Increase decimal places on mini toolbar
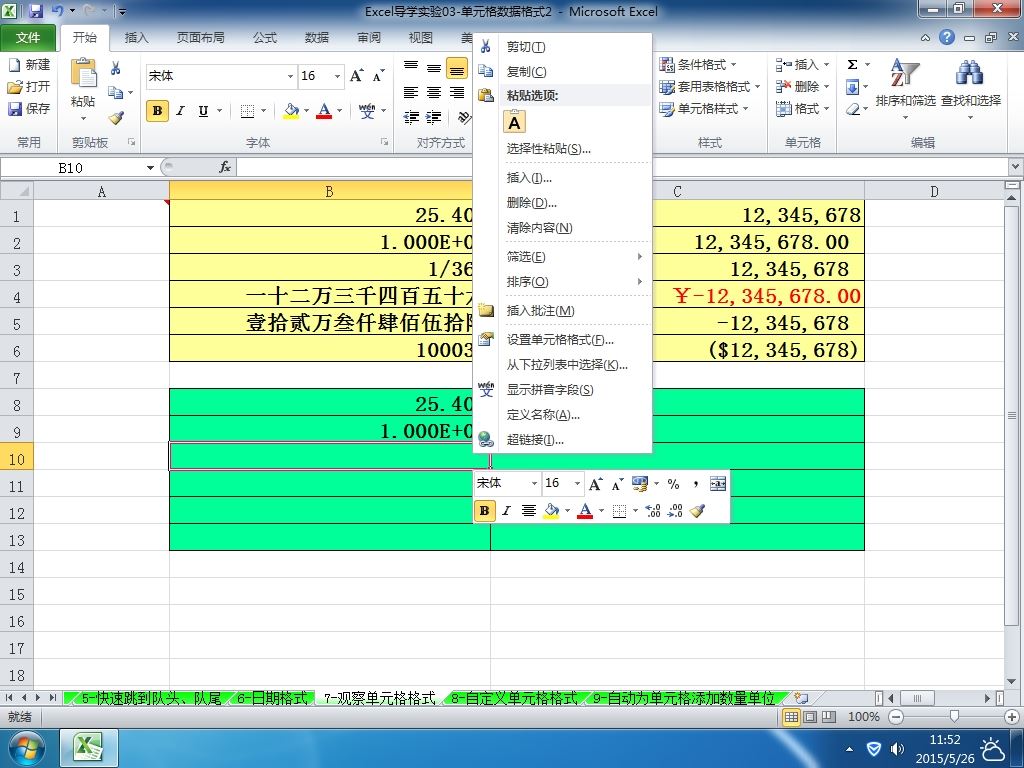The image size is (1024, 768). tap(653, 511)
